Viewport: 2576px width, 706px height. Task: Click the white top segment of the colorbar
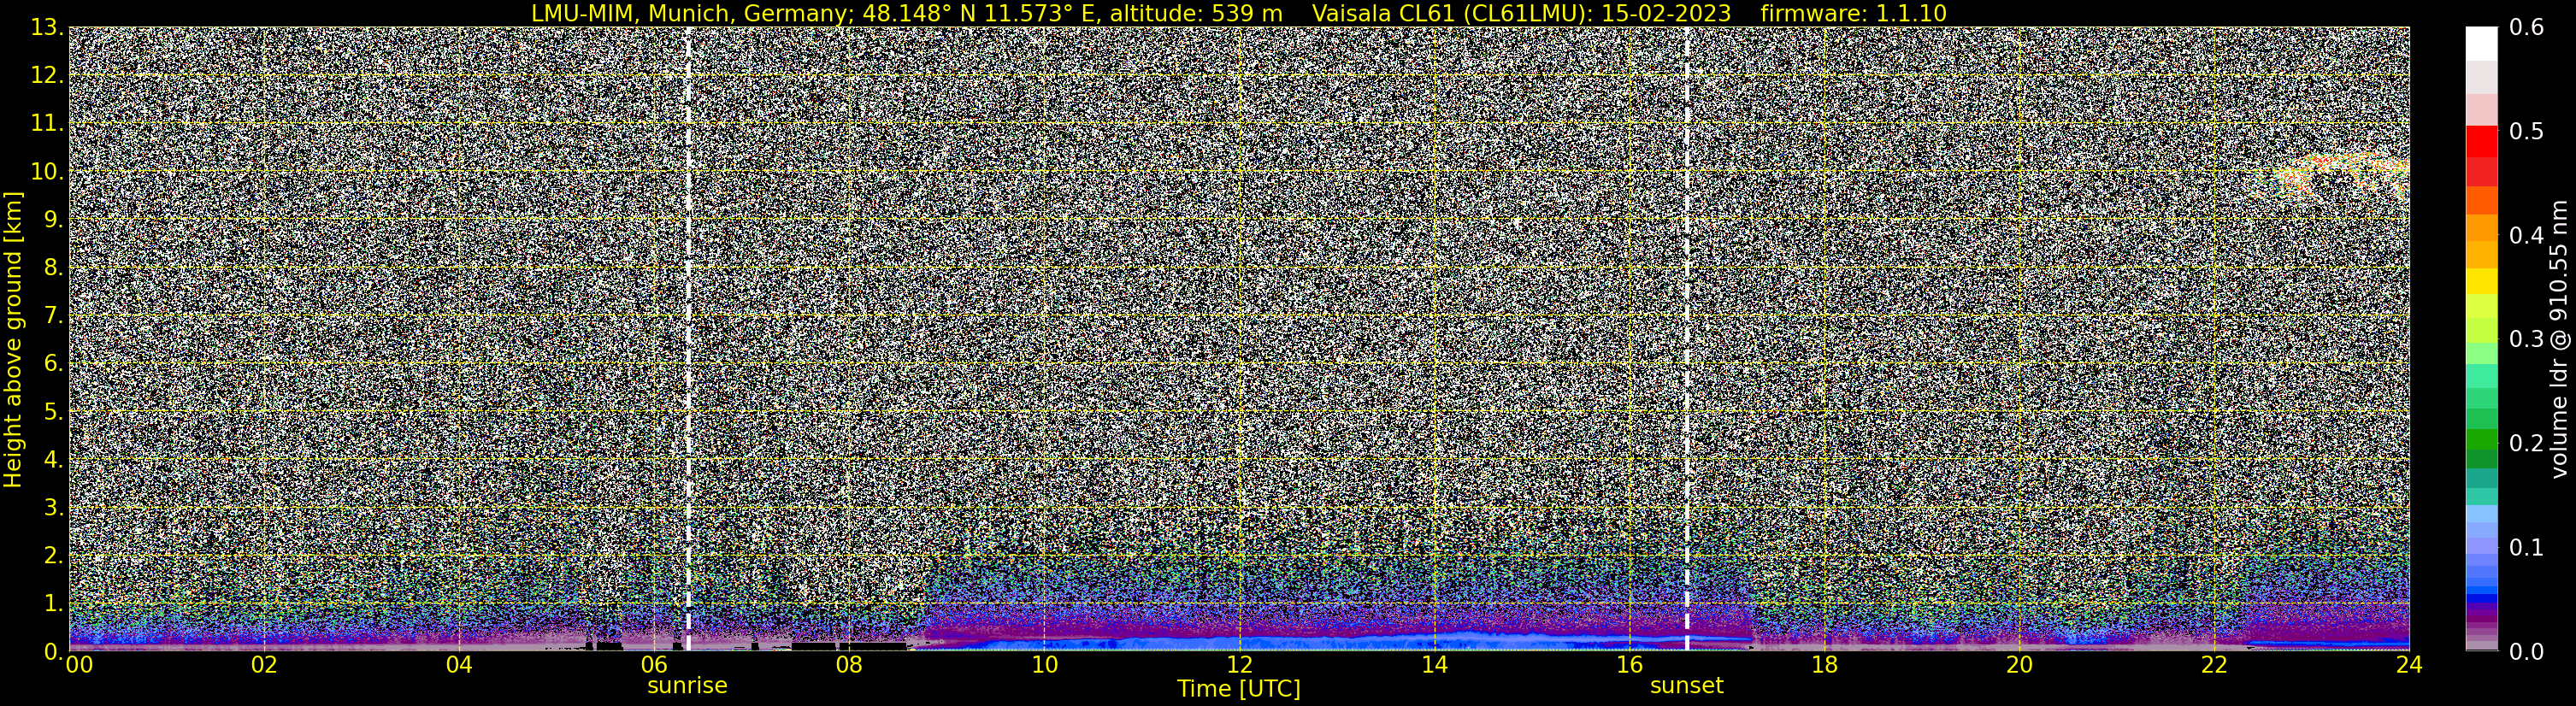coord(2481,44)
